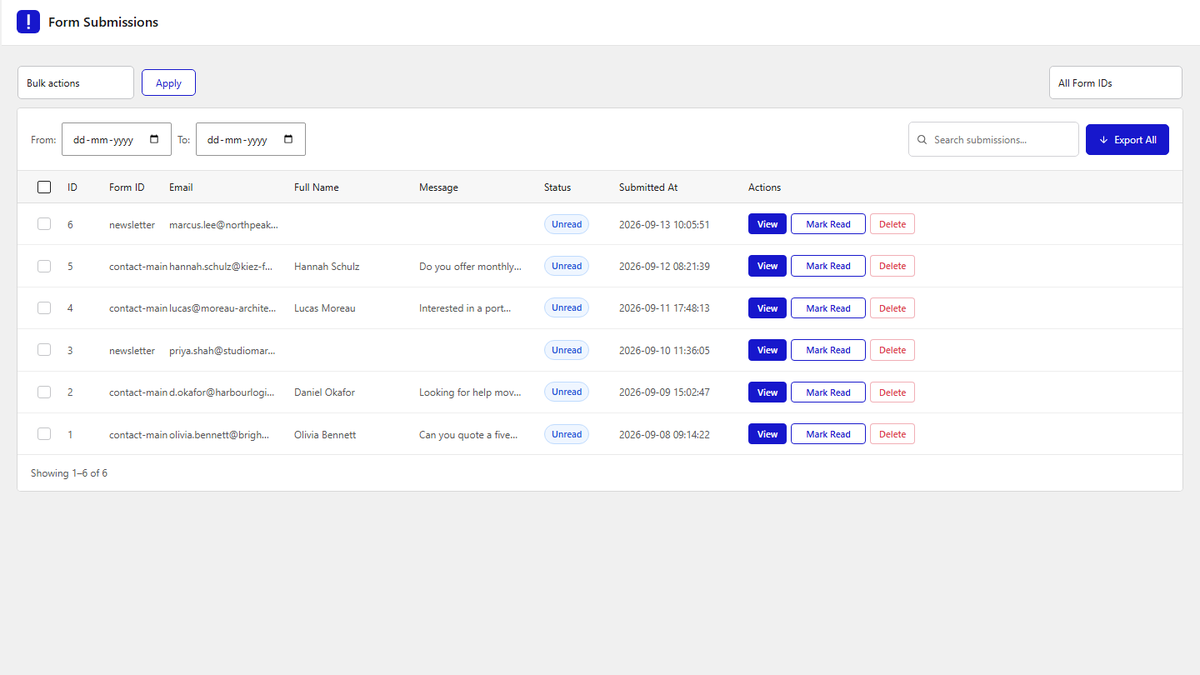Screen dimensions: 1200x675
Task: Delete Daniel Okafor's submission
Action: click(892, 392)
